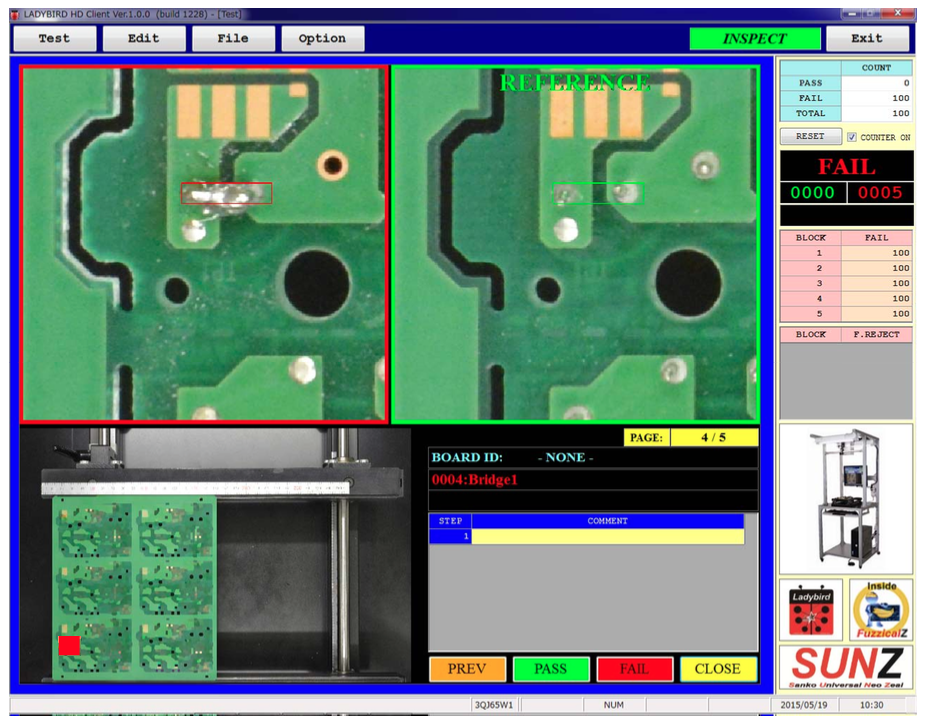Open the Option menu
The image size is (932, 726).
coord(322,39)
